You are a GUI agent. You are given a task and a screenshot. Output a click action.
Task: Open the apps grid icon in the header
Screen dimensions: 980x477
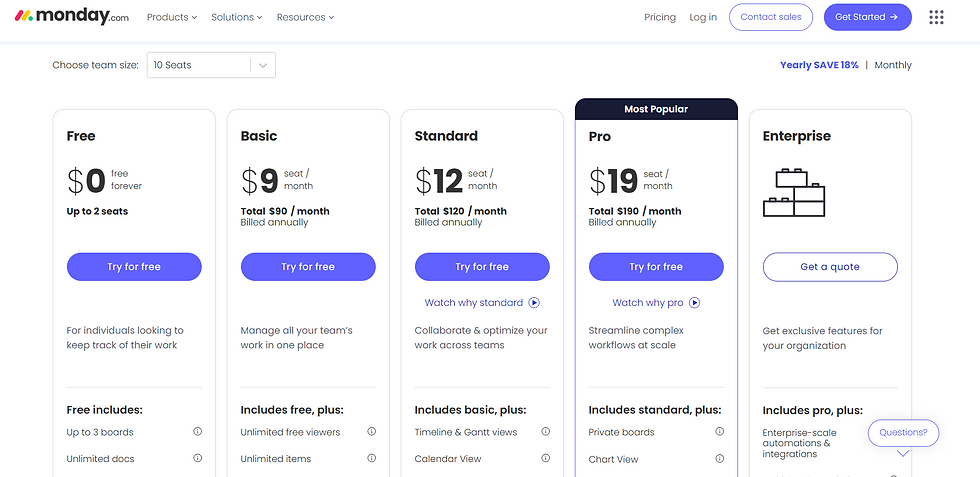tap(936, 18)
